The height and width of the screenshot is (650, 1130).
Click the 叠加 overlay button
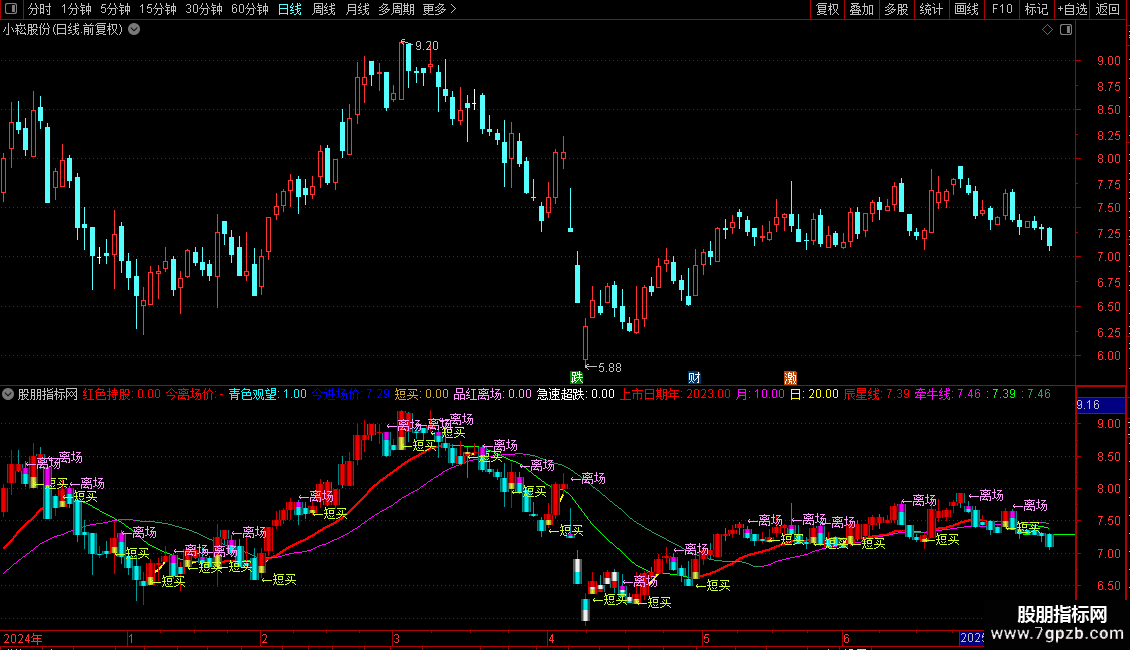point(861,9)
